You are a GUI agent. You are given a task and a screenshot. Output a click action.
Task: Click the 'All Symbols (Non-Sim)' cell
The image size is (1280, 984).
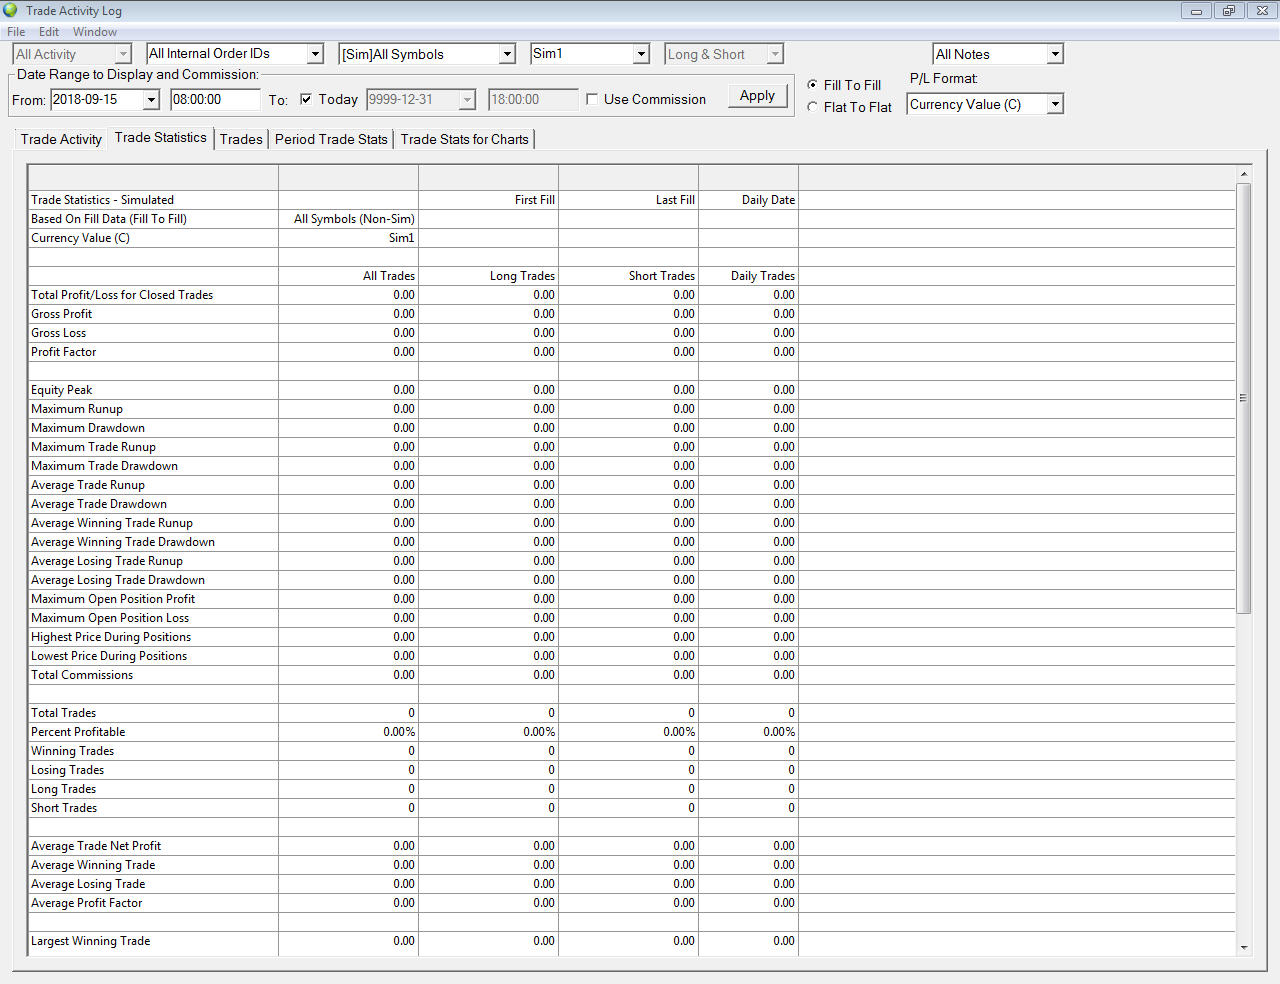[354, 219]
